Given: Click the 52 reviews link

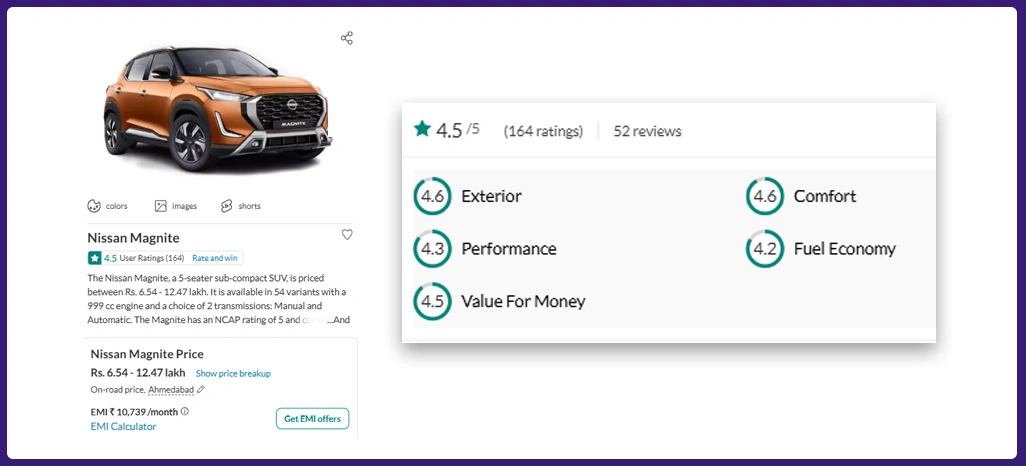Looking at the screenshot, I should [647, 131].
